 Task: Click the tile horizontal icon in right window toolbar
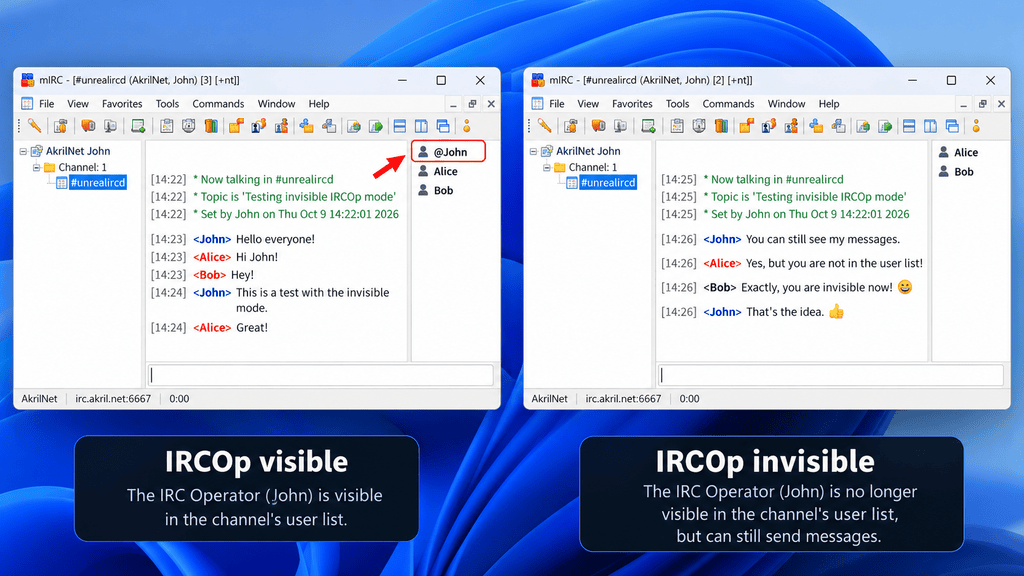909,126
